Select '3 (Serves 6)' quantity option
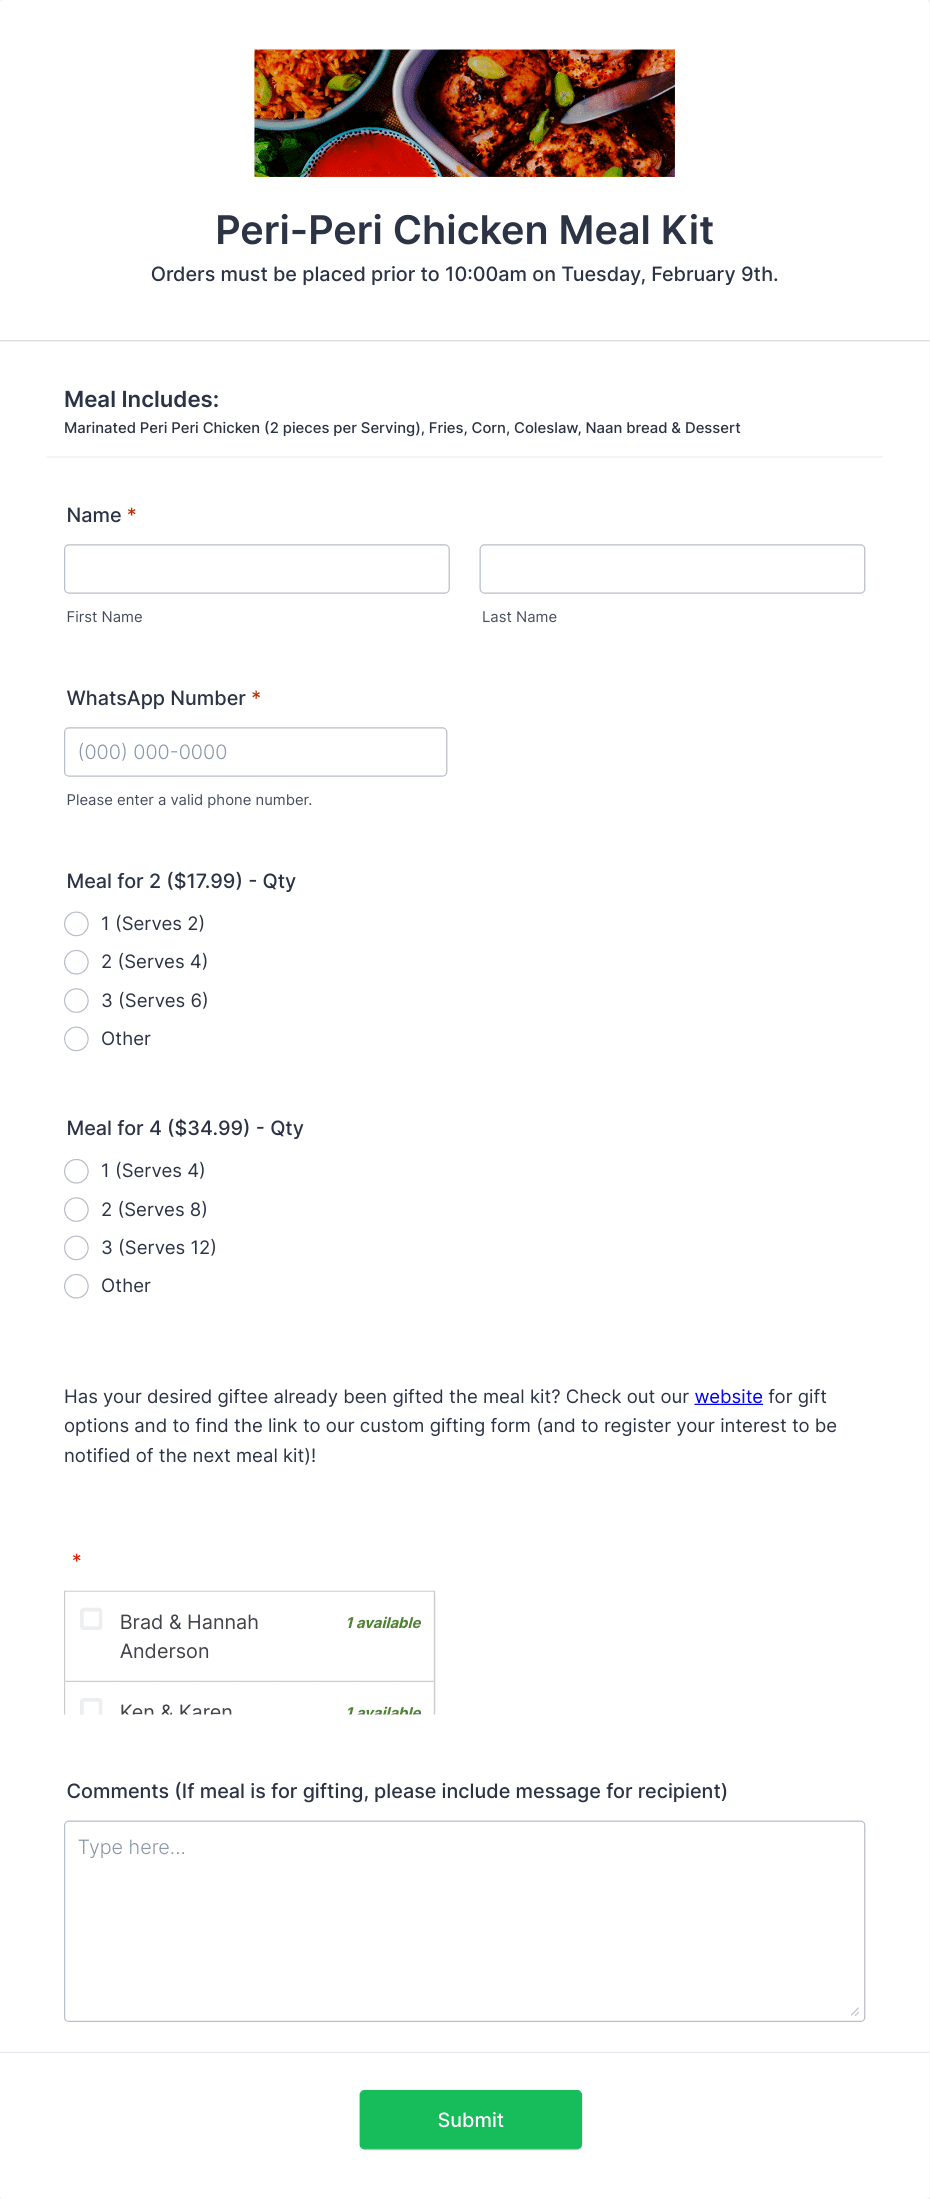 (x=76, y=1000)
